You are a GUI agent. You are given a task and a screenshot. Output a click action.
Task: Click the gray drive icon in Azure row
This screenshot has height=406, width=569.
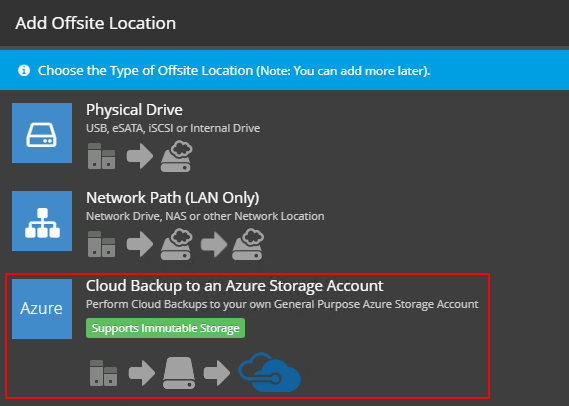(179, 373)
